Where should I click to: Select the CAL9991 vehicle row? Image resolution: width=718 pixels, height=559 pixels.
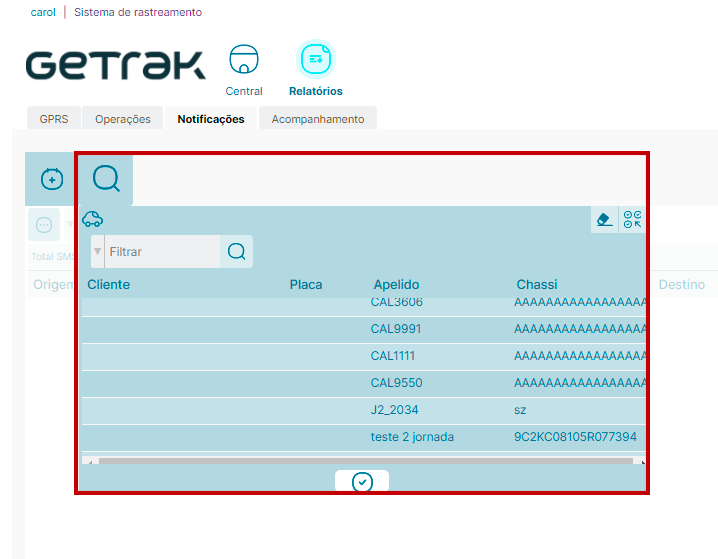click(x=364, y=330)
